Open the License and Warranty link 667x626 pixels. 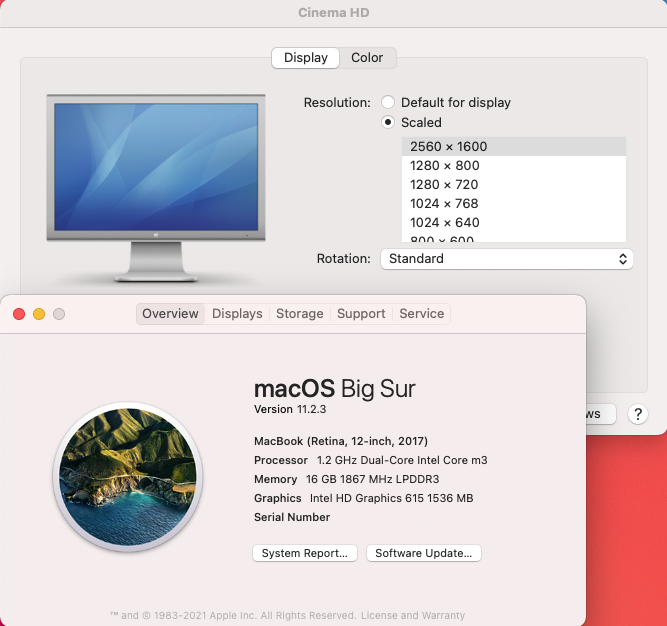coord(413,615)
